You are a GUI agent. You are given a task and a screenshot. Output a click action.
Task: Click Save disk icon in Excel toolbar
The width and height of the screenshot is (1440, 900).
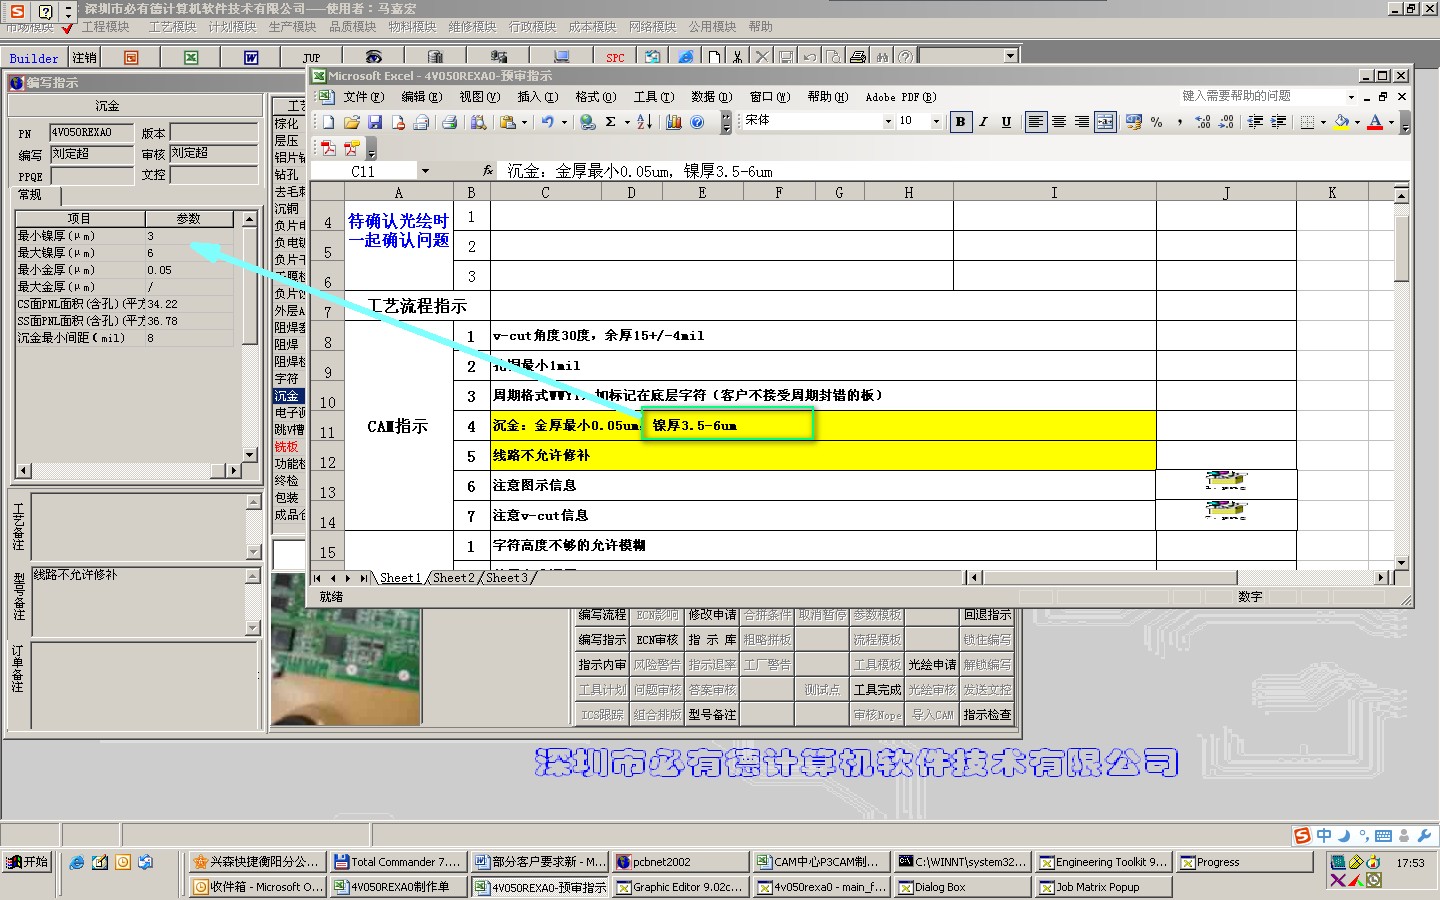[x=375, y=122]
